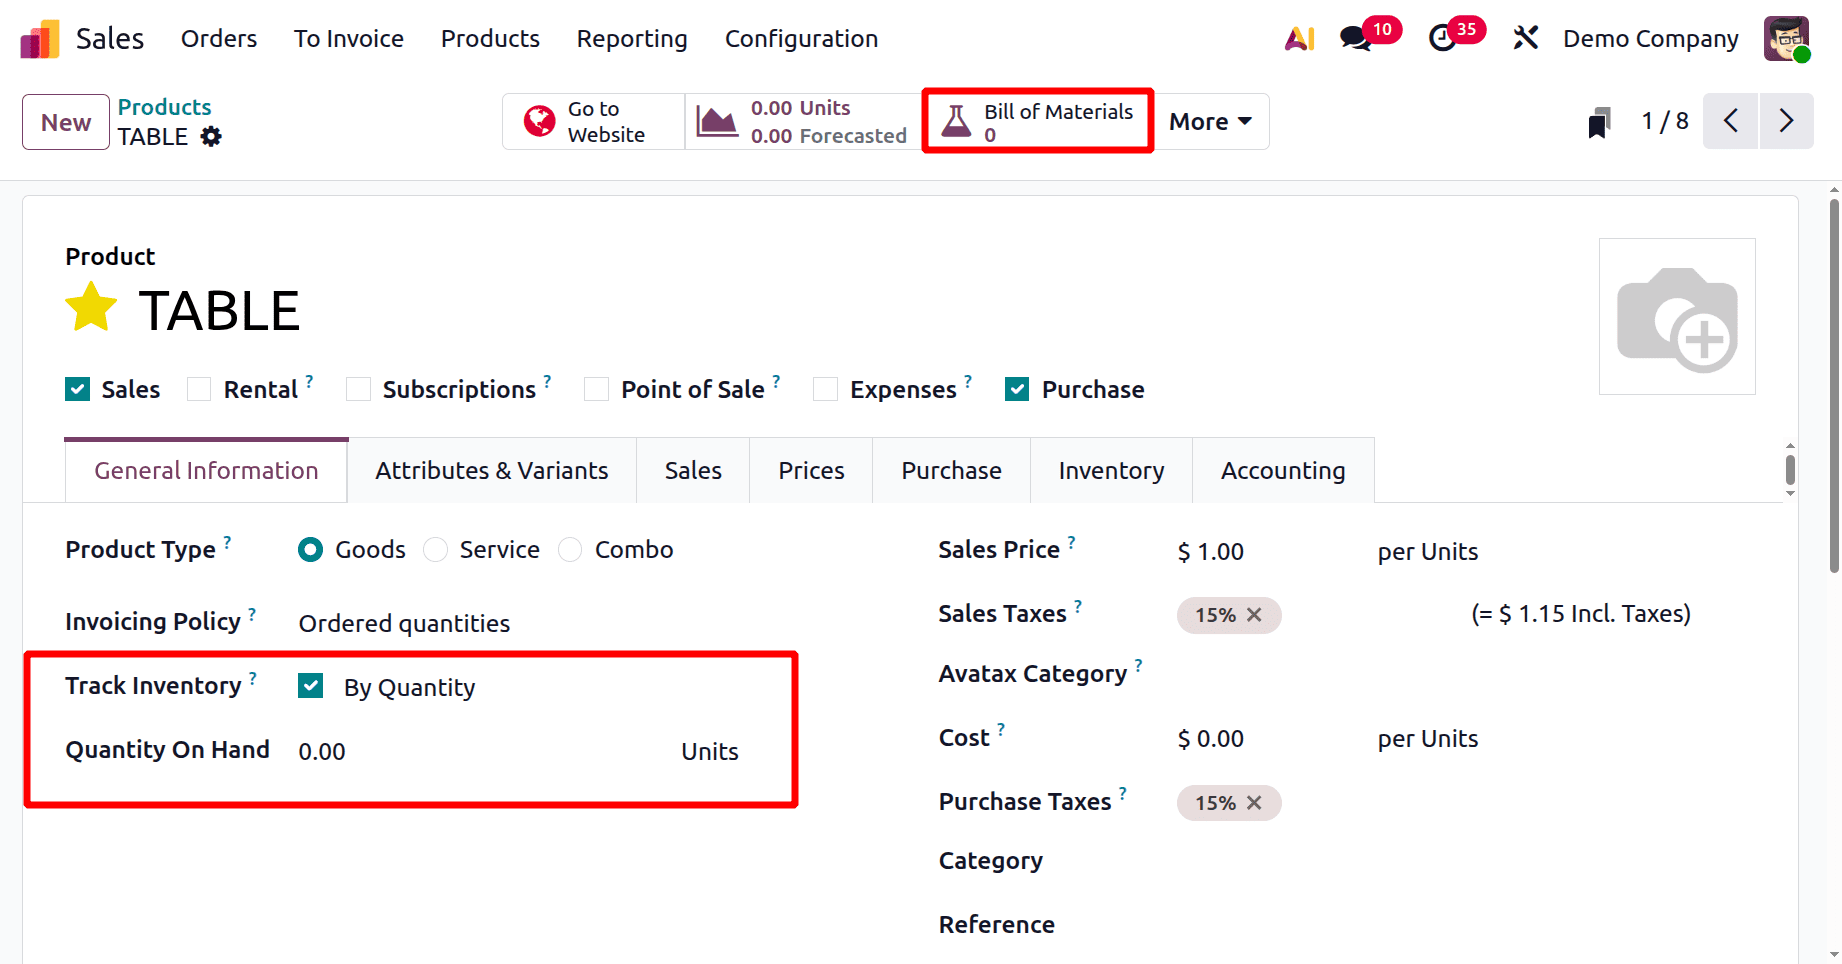
Task: Navigate to the next product record
Action: tap(1787, 120)
